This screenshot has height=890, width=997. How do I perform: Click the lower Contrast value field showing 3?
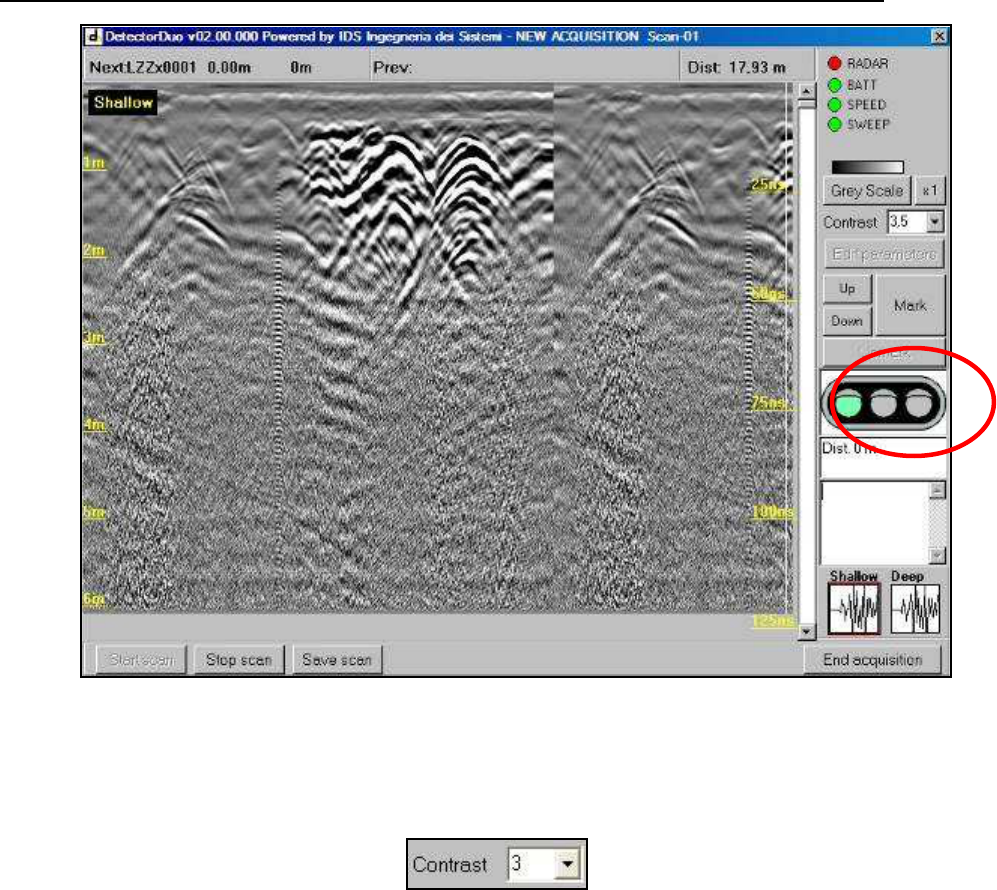click(x=533, y=865)
